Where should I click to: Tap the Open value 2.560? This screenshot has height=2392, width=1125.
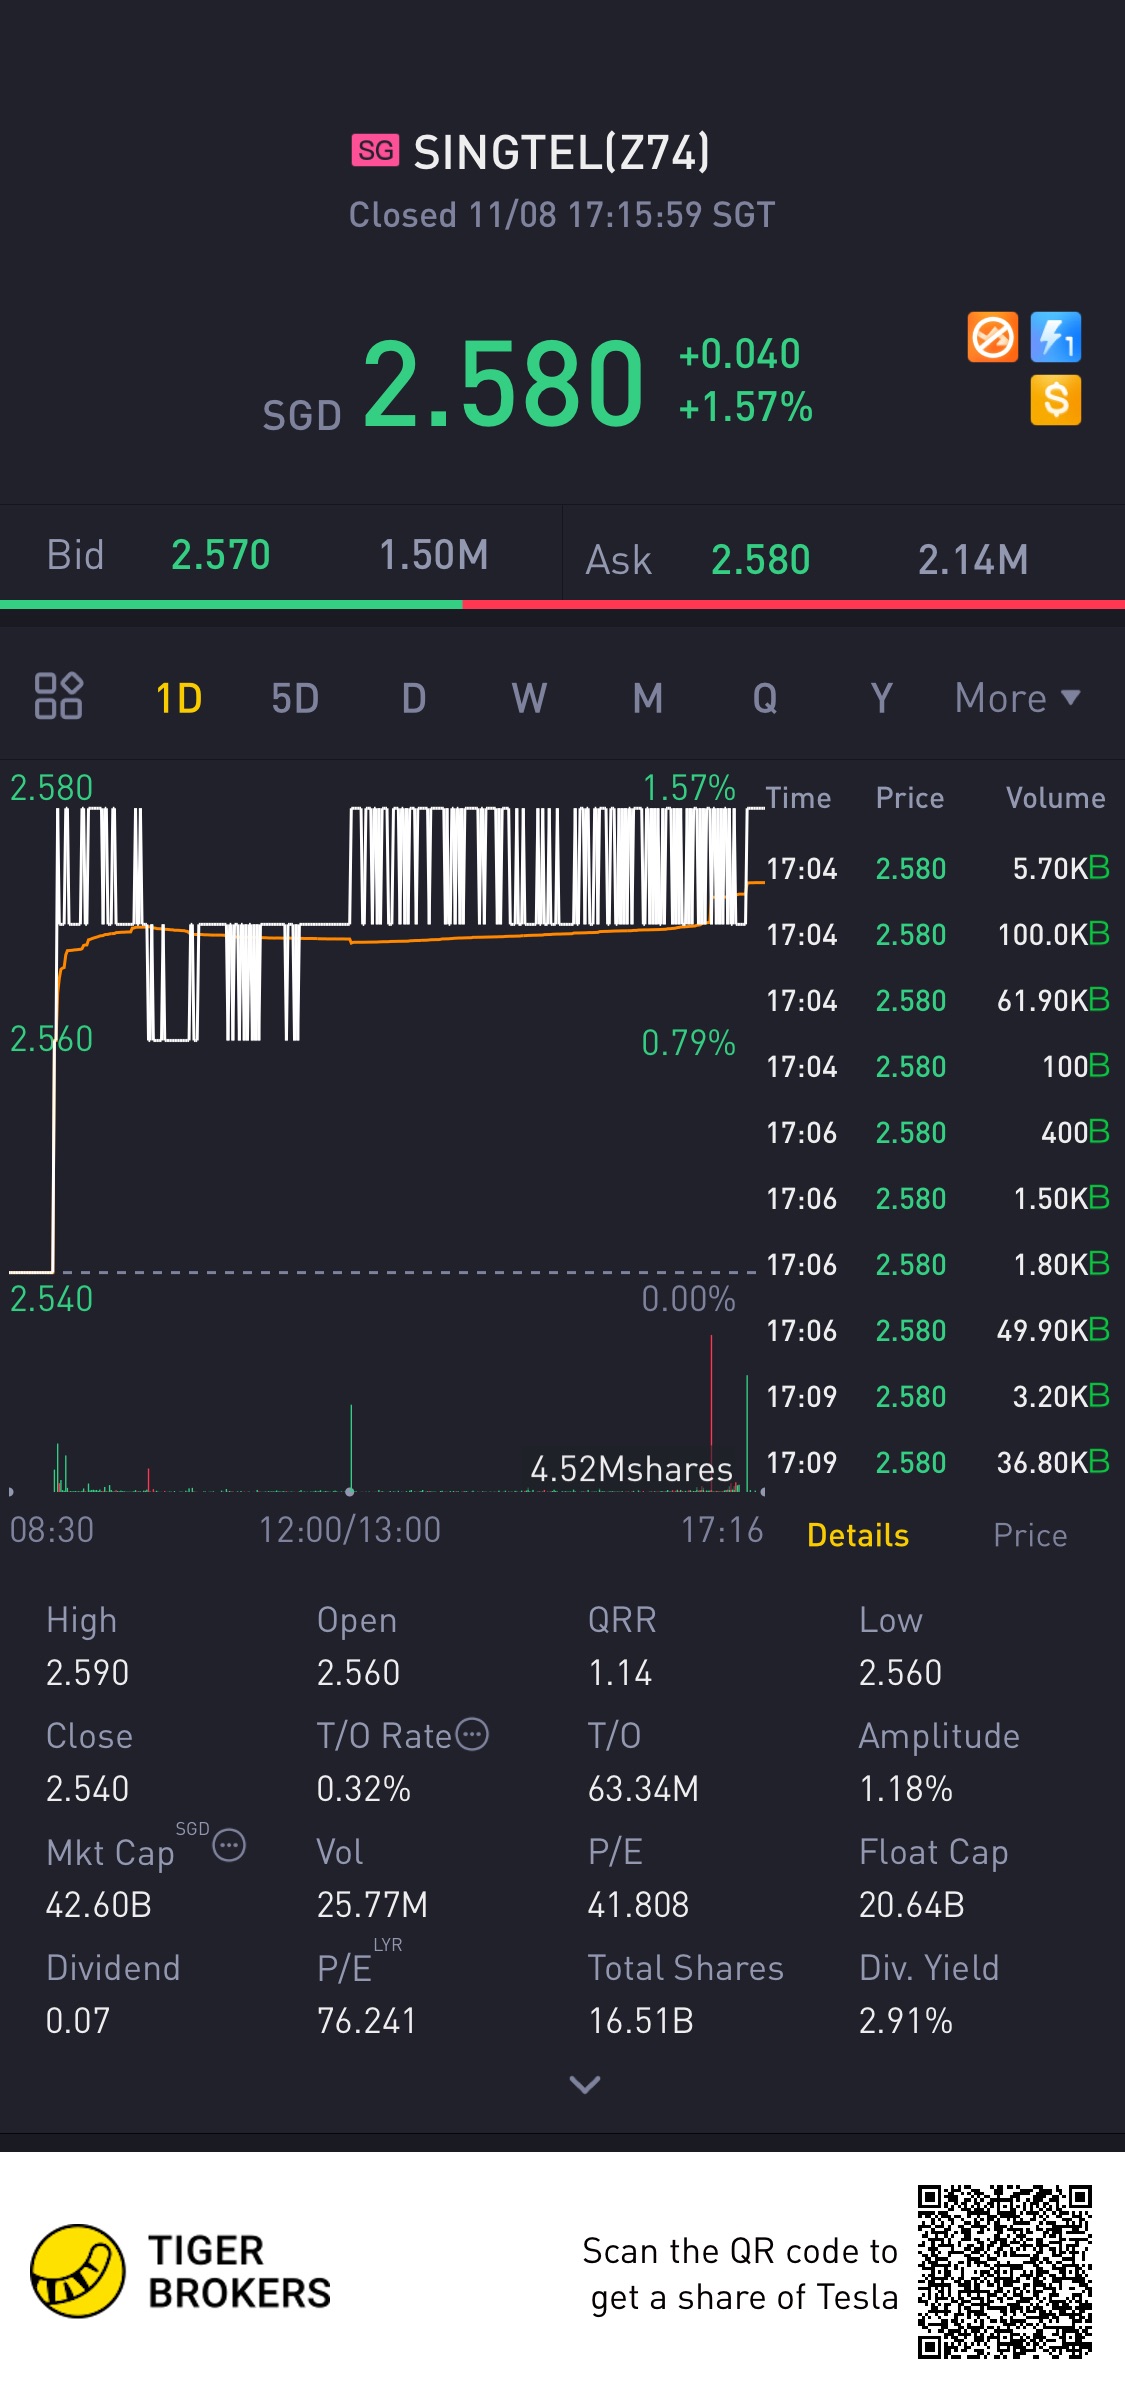click(359, 1672)
